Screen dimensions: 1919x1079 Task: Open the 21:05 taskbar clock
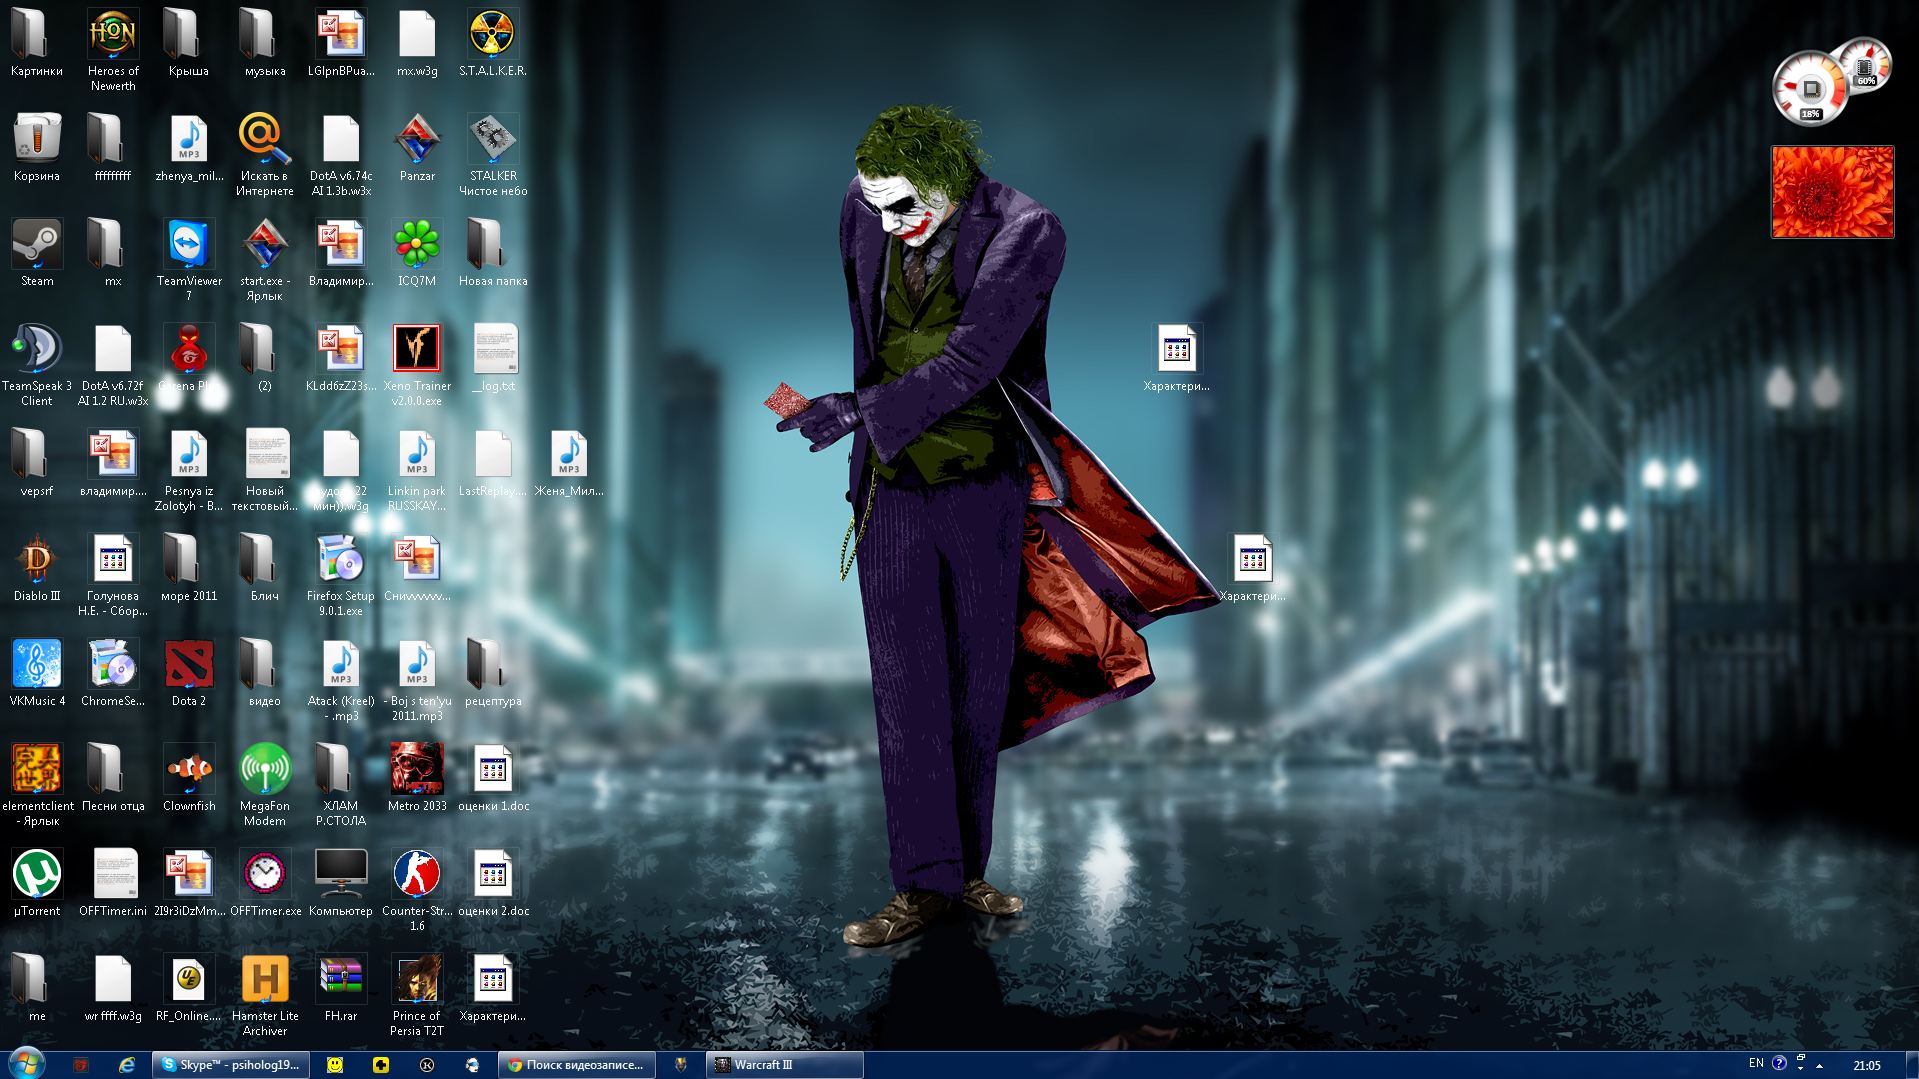coord(1866,1065)
